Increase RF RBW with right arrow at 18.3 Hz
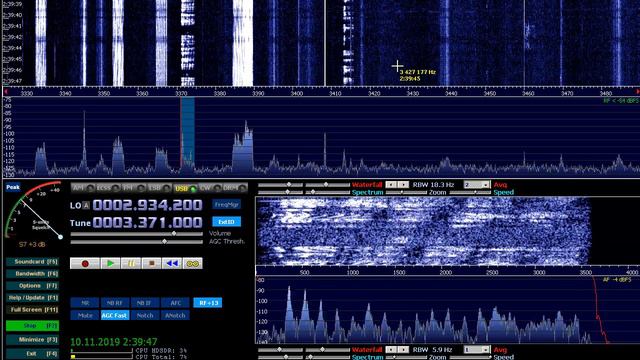The image size is (640, 360). click(x=403, y=185)
